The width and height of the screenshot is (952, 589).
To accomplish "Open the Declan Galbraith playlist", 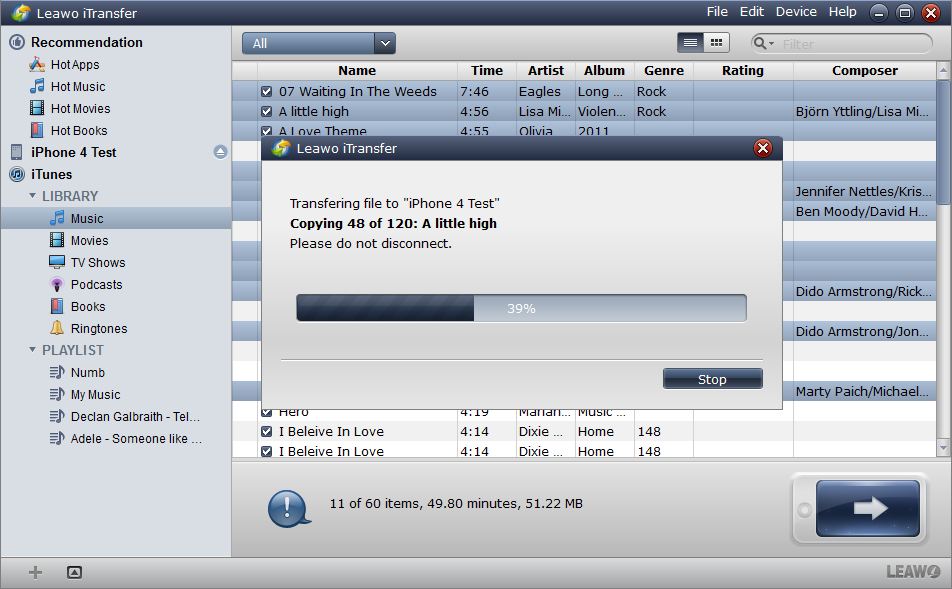I will coord(135,417).
